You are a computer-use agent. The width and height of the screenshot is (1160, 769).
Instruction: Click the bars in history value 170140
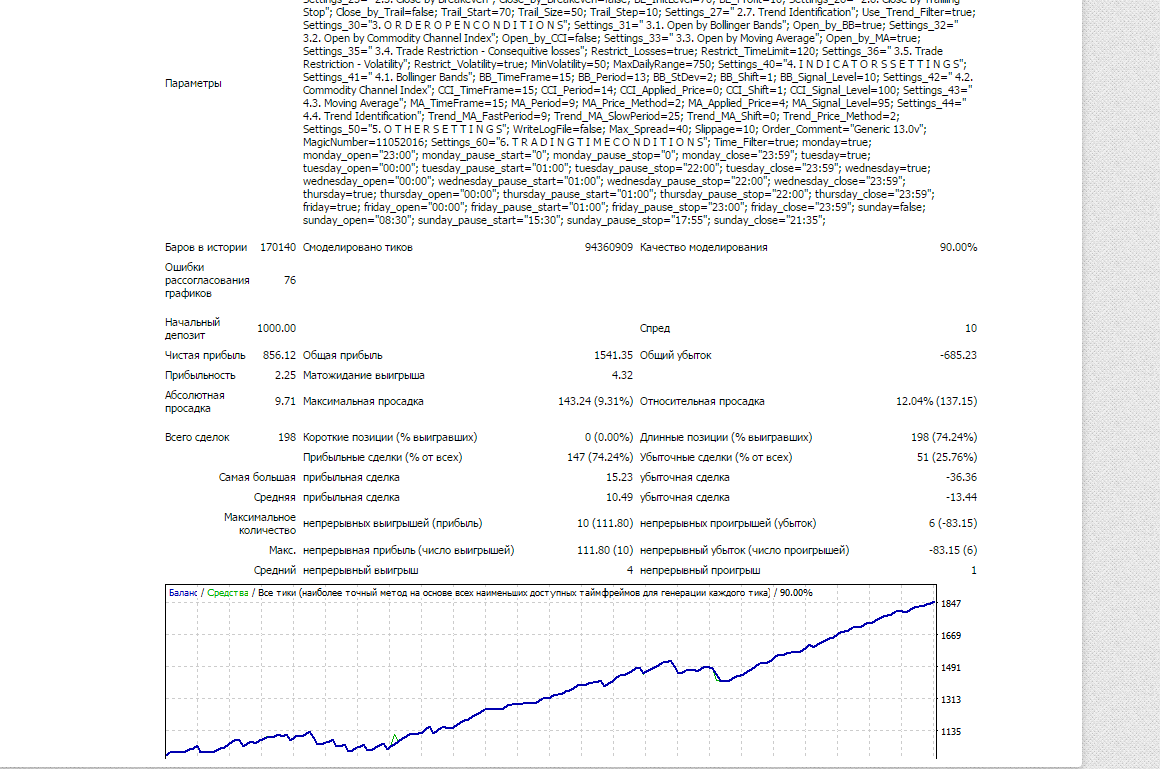coord(277,247)
